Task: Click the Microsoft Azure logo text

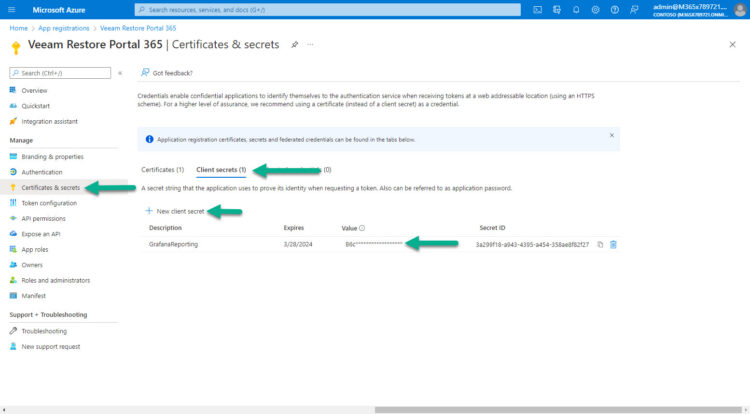Action: pos(59,10)
